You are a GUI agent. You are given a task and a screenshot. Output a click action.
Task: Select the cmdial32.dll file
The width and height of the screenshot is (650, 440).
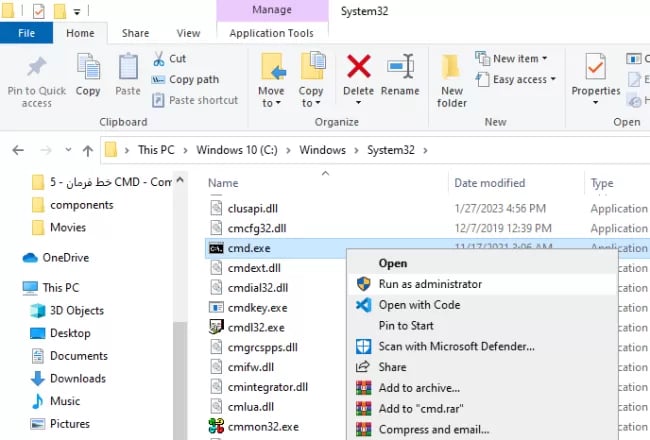pyautogui.click(x=257, y=288)
